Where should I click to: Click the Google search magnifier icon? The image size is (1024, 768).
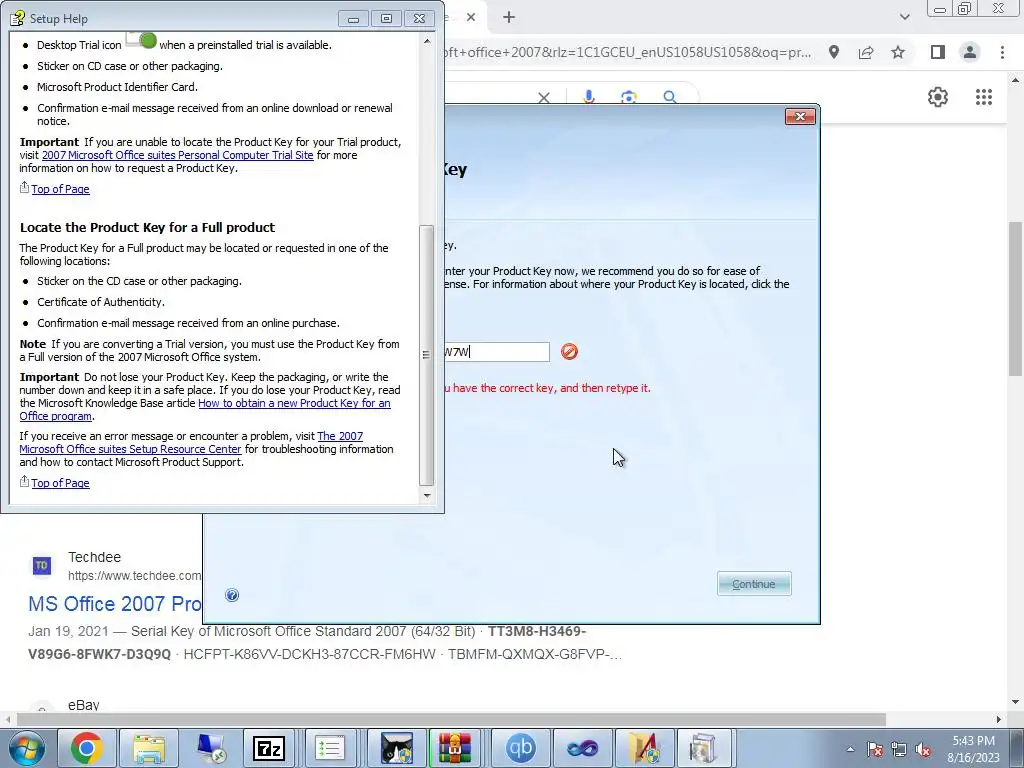[x=669, y=97]
